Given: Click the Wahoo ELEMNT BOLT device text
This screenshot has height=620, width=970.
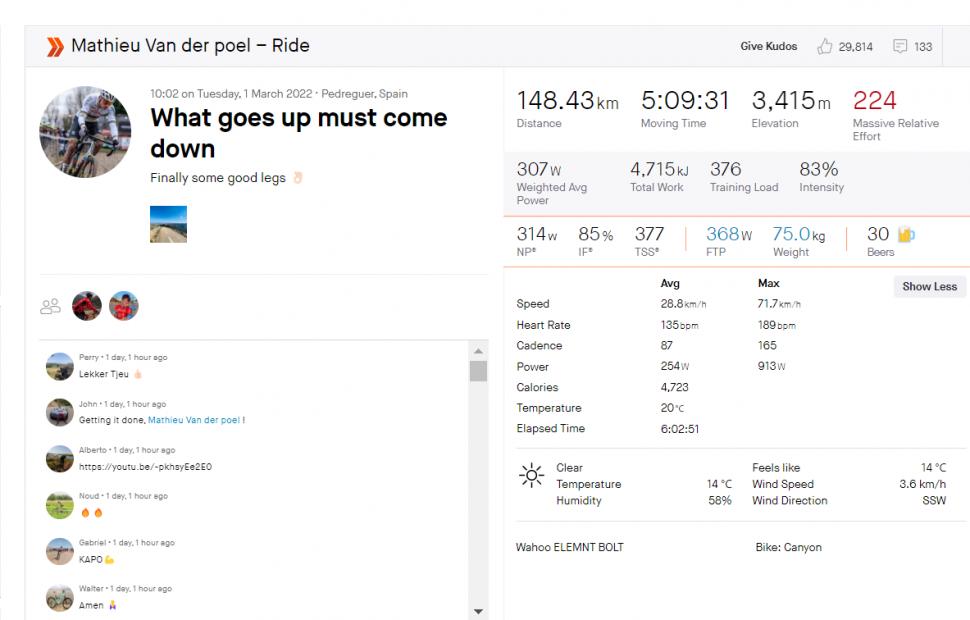Looking at the screenshot, I should tap(570, 547).
